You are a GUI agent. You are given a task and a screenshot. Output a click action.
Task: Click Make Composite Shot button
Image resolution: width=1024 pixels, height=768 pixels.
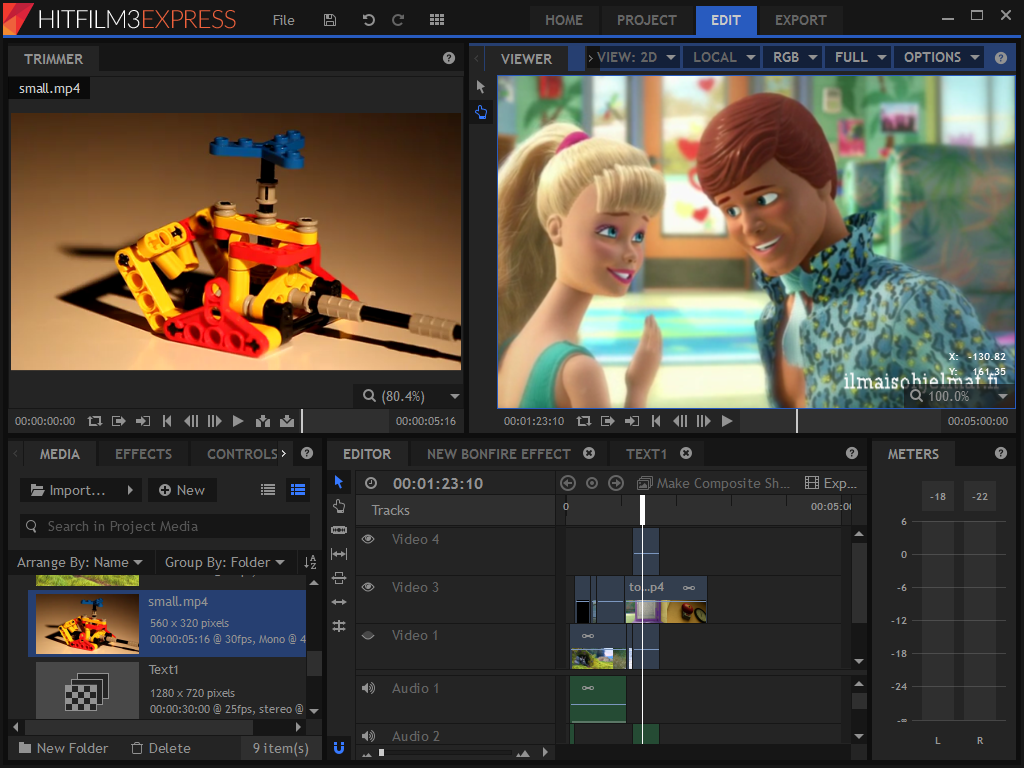(x=713, y=483)
